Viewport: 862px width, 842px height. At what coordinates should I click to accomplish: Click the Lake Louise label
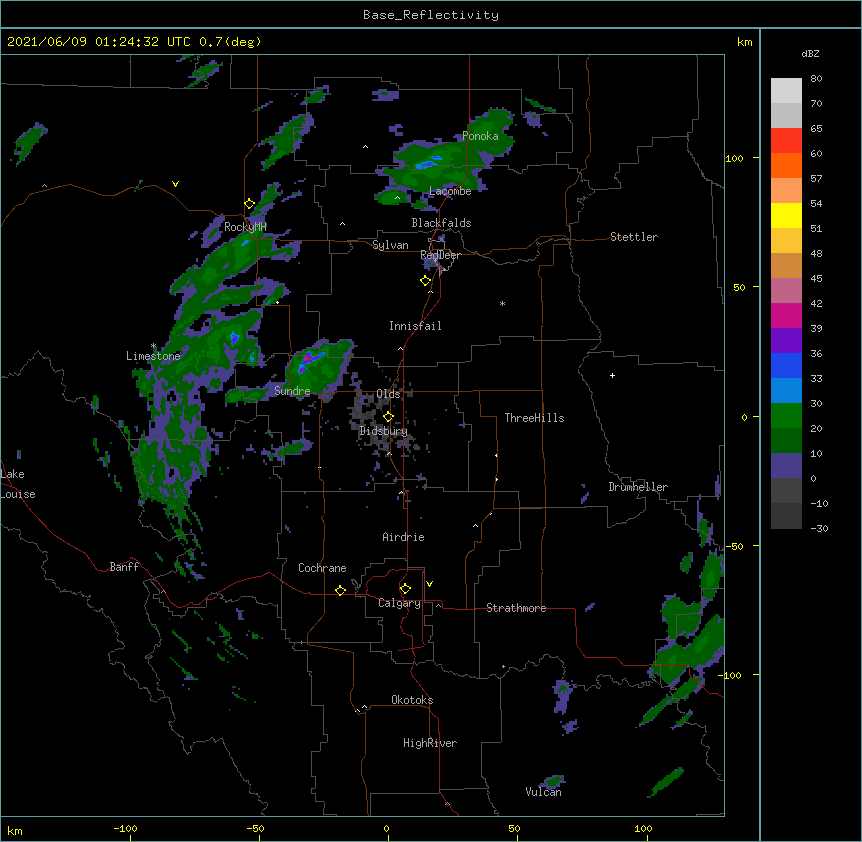tap(18, 484)
